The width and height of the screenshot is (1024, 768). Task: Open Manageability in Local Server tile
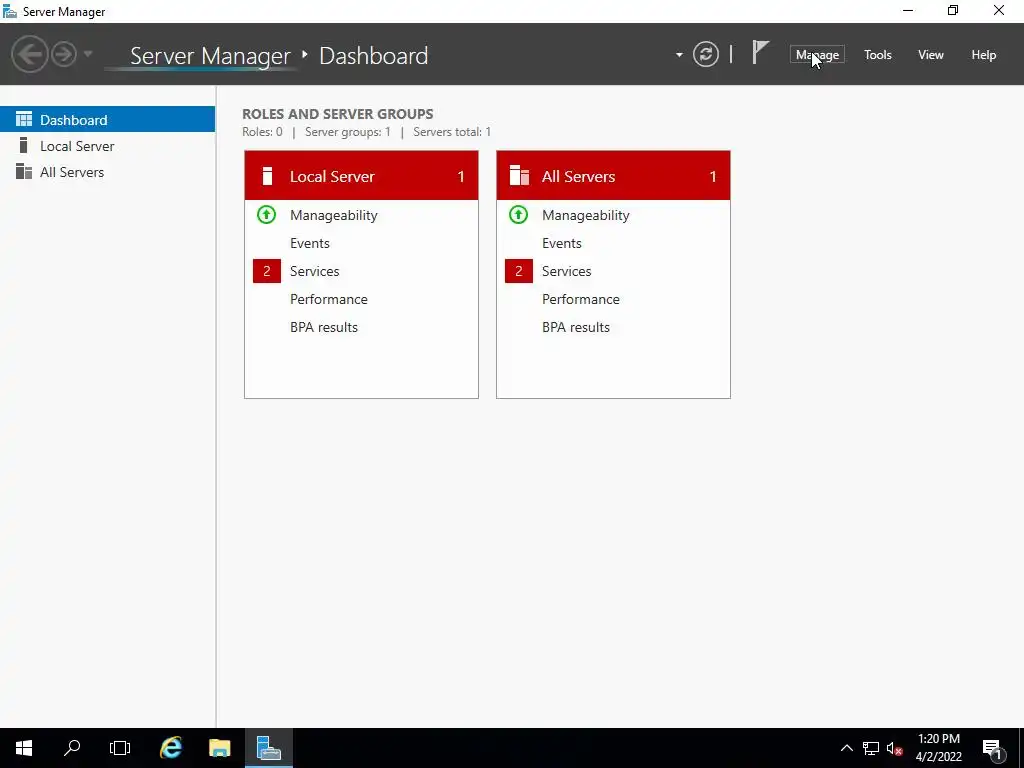(x=334, y=215)
